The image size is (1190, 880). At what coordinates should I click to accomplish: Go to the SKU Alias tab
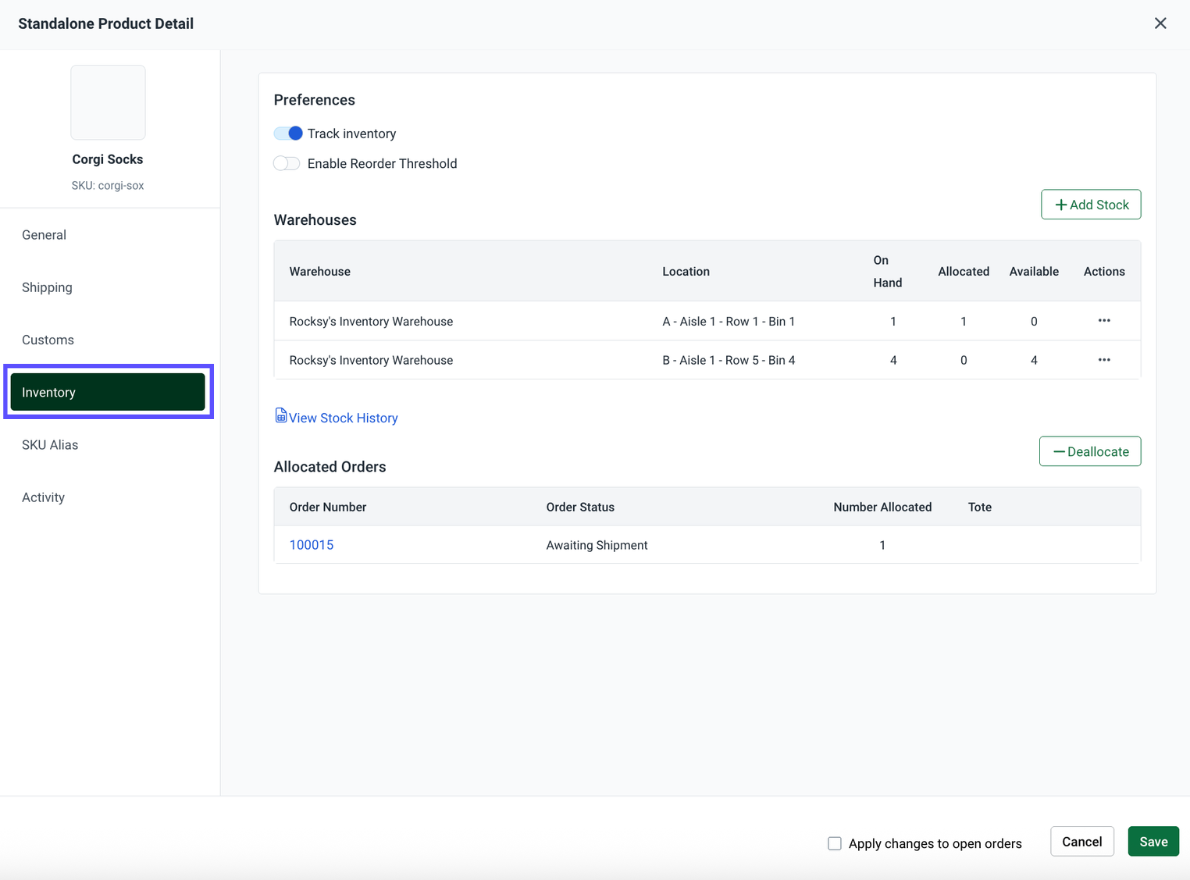[50, 445]
